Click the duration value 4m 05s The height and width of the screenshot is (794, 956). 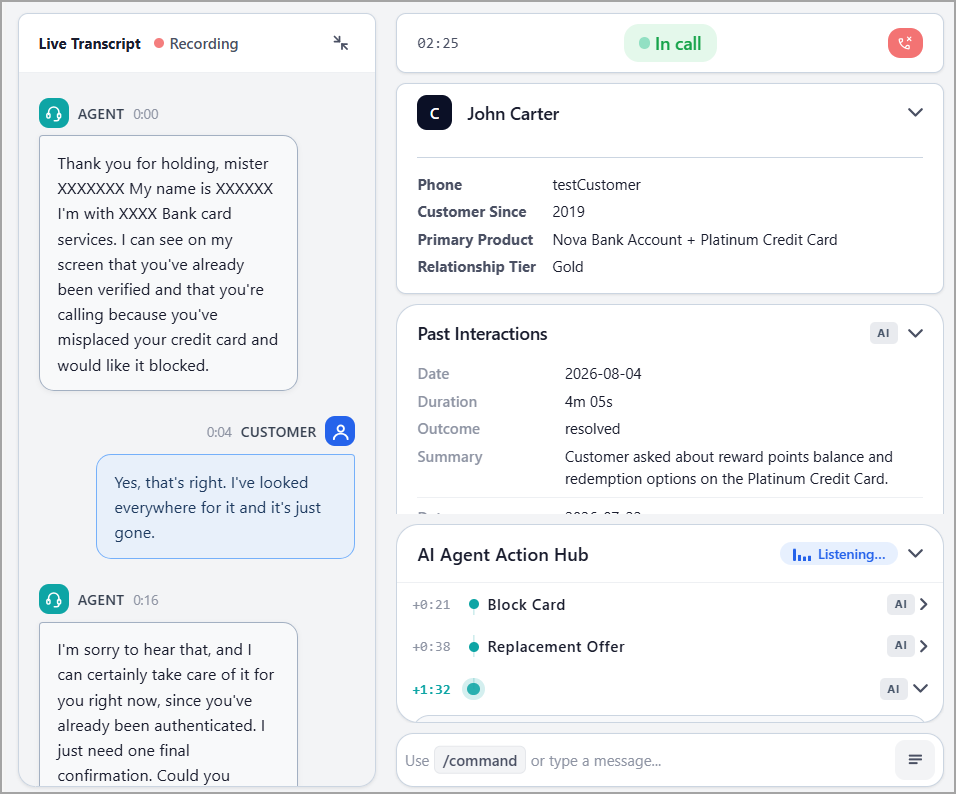click(588, 401)
